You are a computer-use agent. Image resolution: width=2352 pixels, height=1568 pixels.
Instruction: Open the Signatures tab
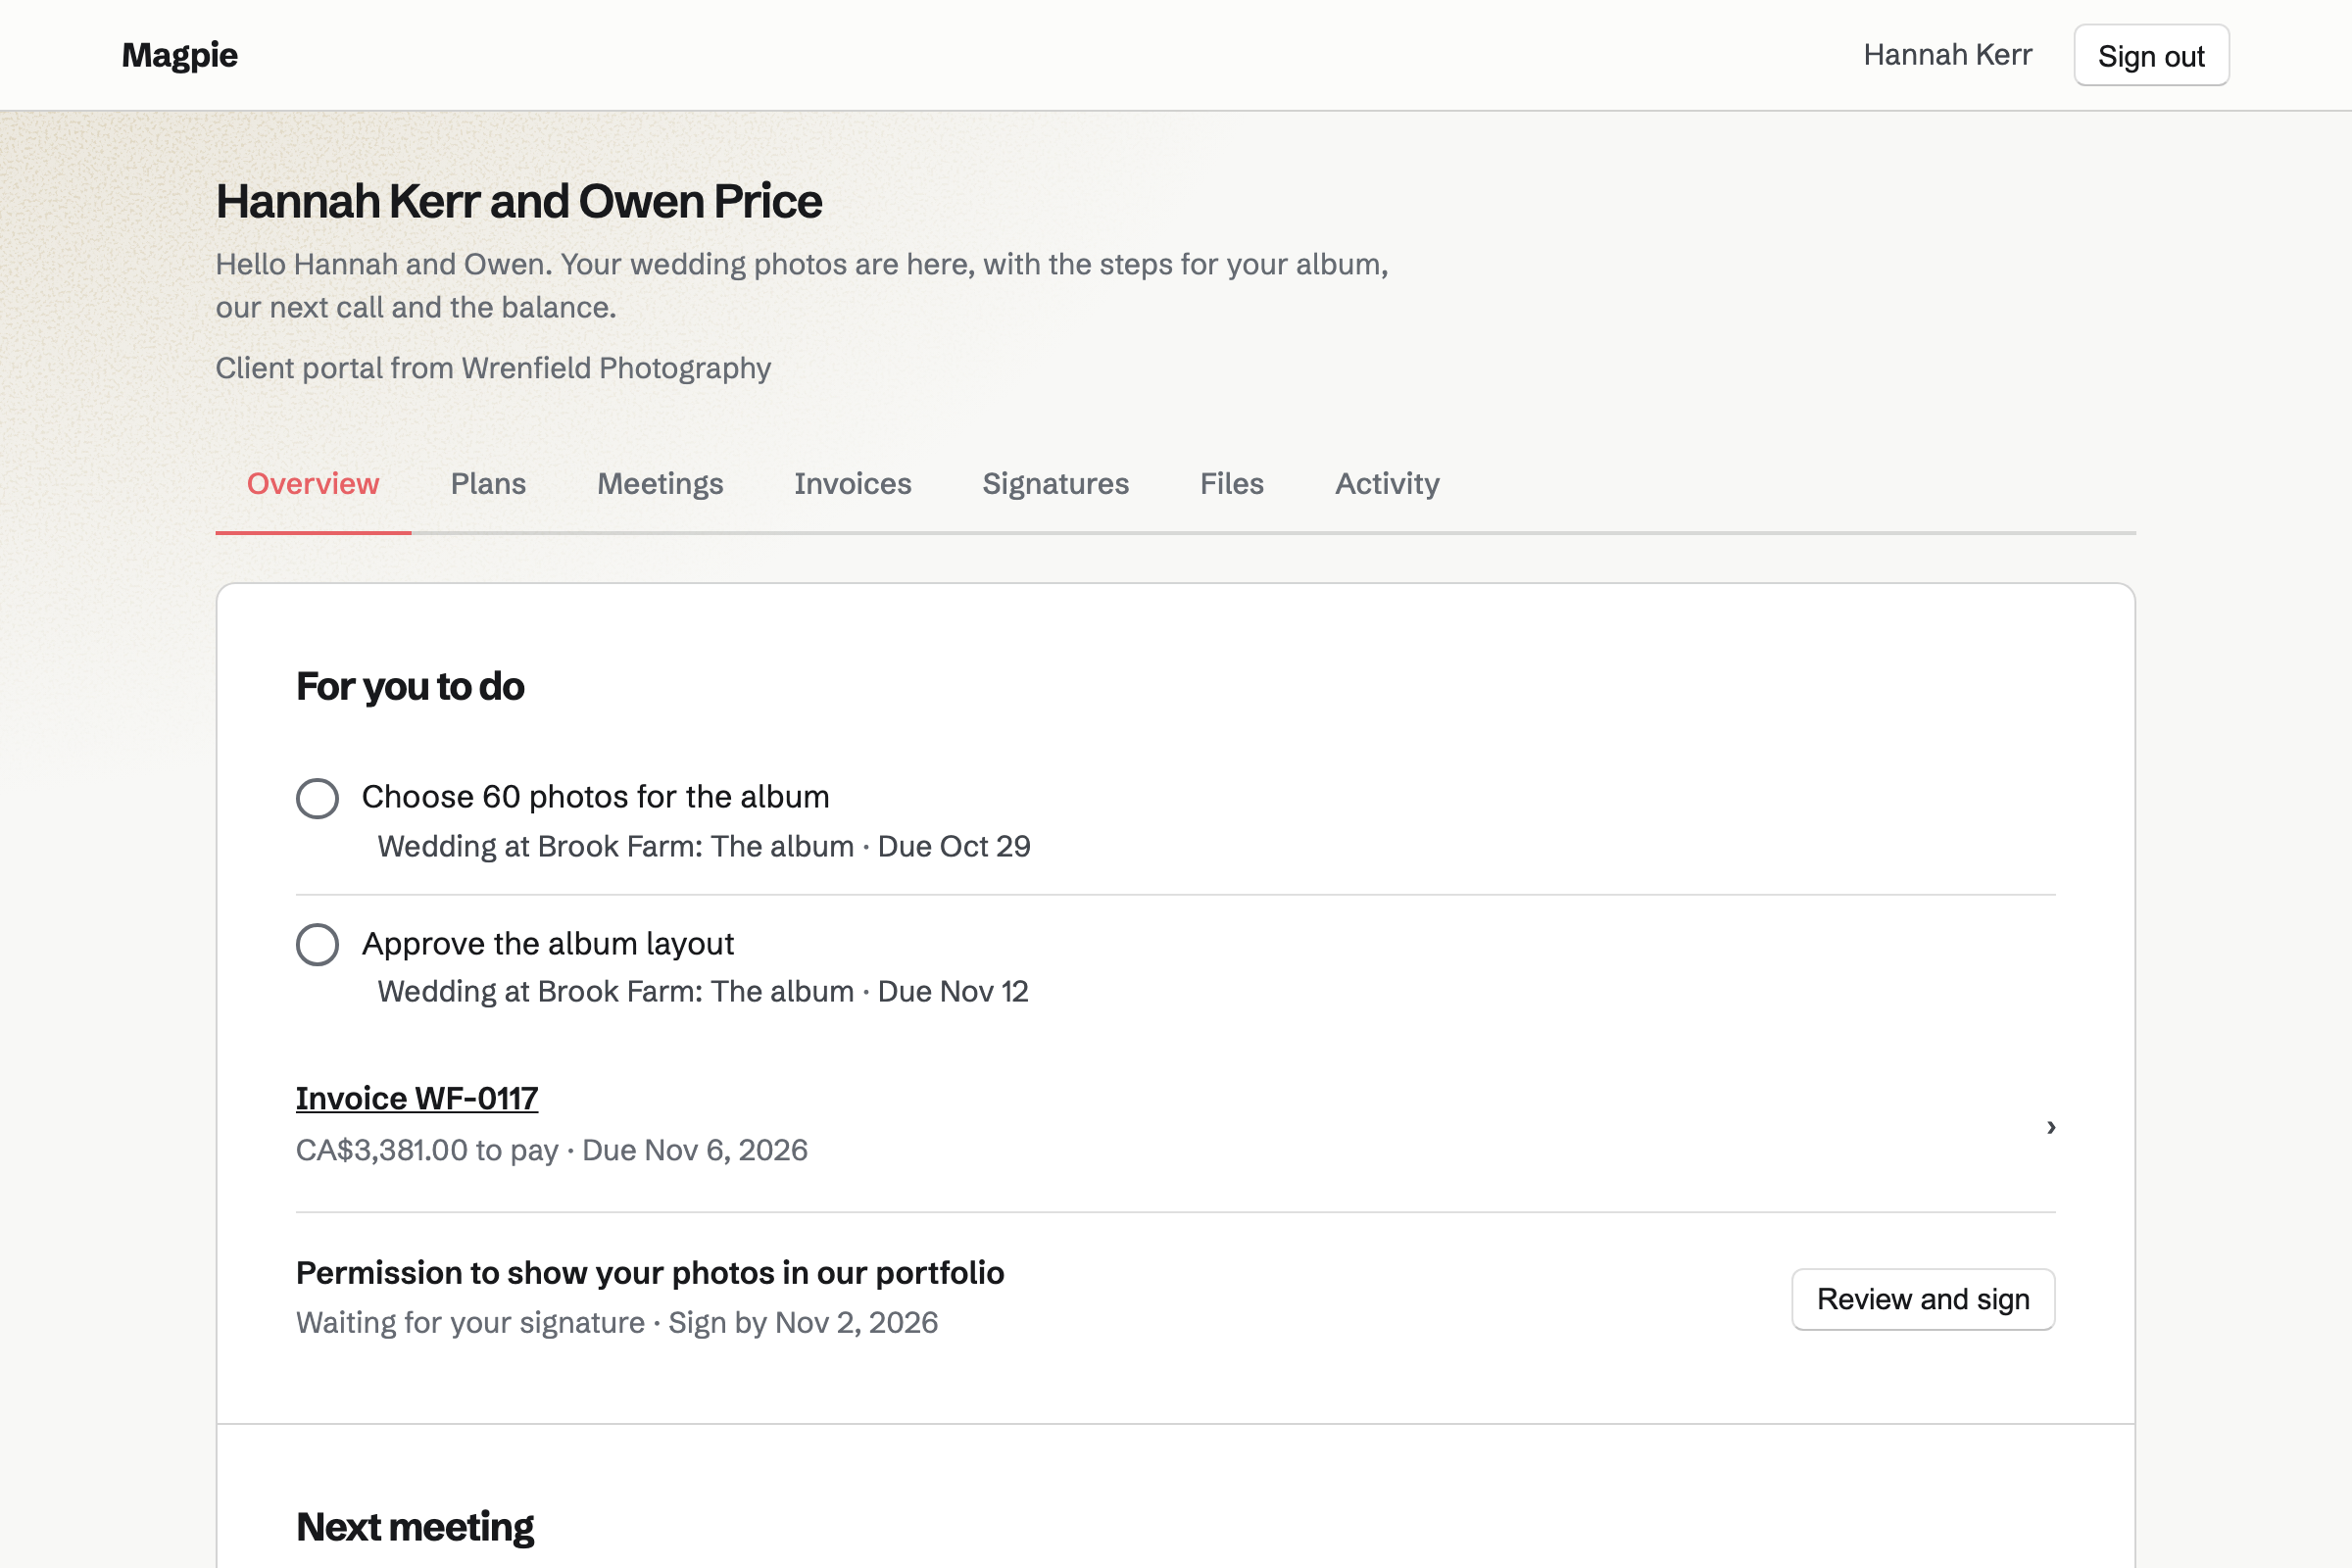point(1055,484)
